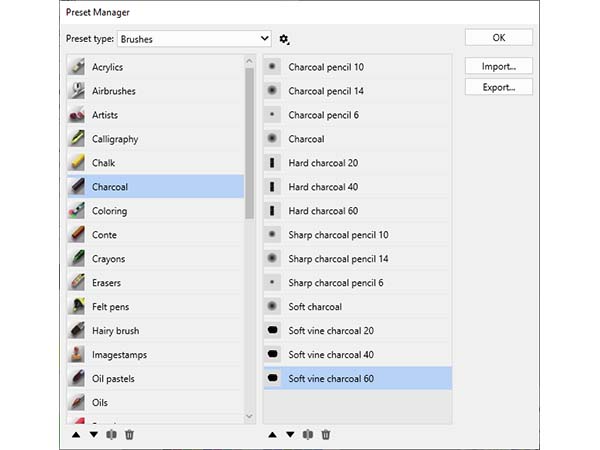Select Hard charcoal 40 brush preset
Viewport: 600px width, 450px height.
(357, 187)
